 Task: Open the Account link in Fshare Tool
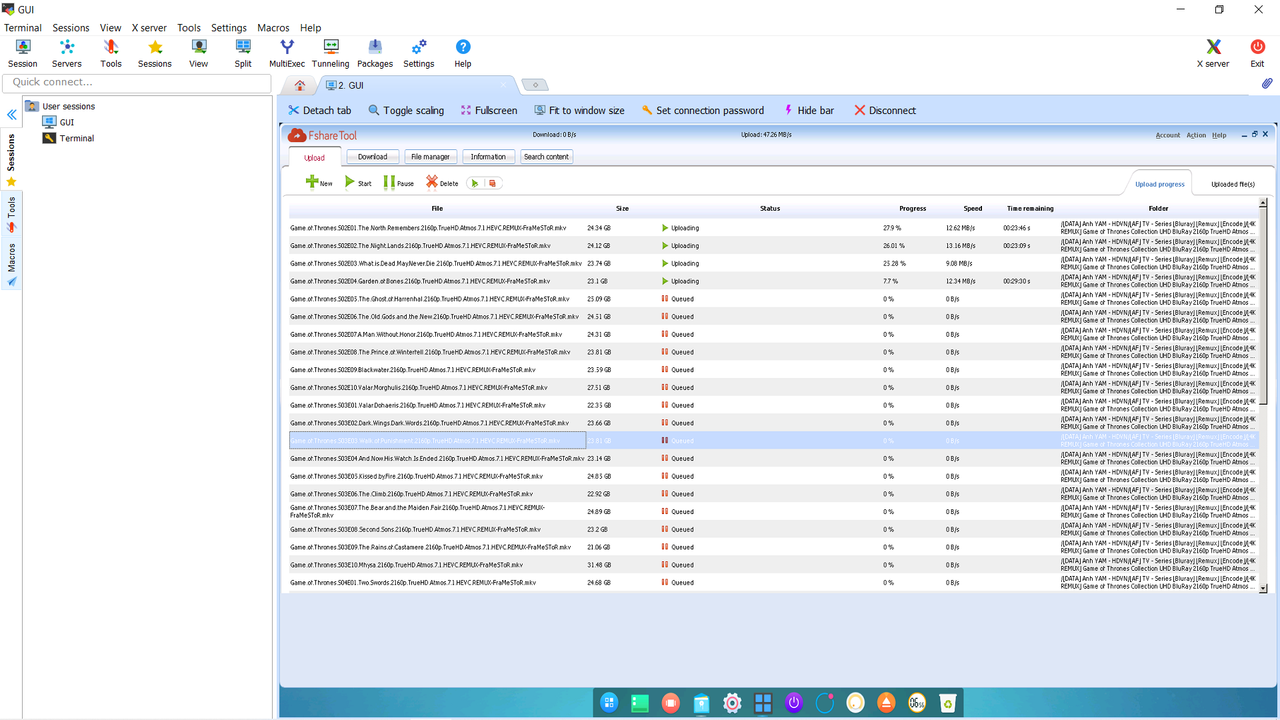click(1167, 135)
